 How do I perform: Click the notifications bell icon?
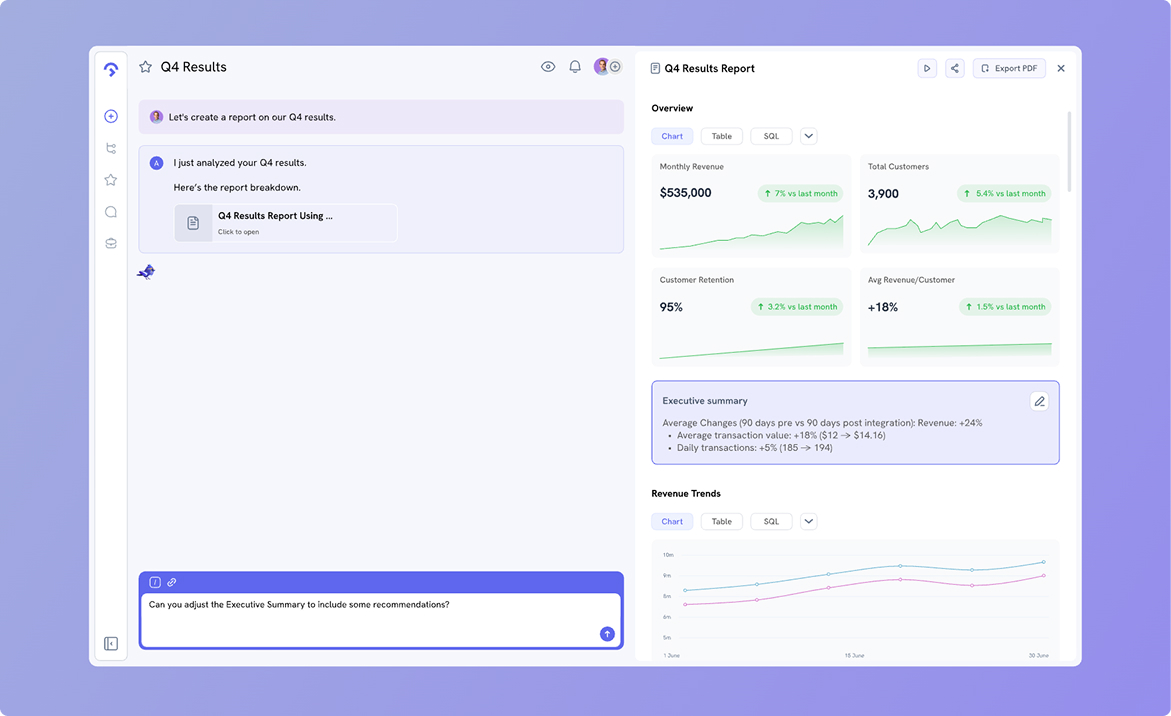pos(575,67)
